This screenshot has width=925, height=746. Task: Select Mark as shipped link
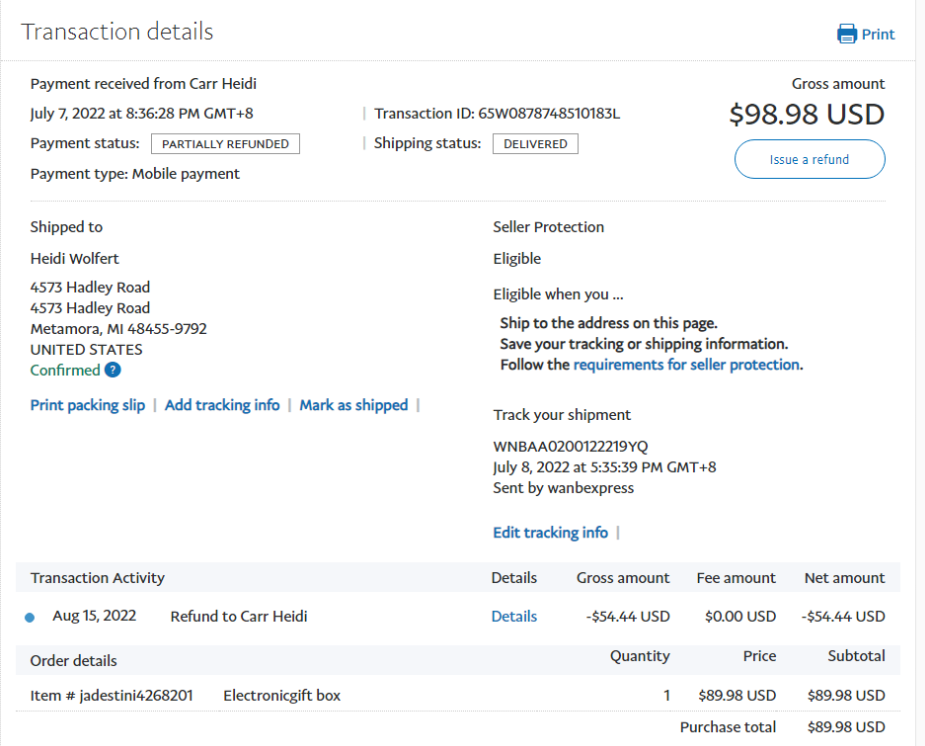coord(353,405)
